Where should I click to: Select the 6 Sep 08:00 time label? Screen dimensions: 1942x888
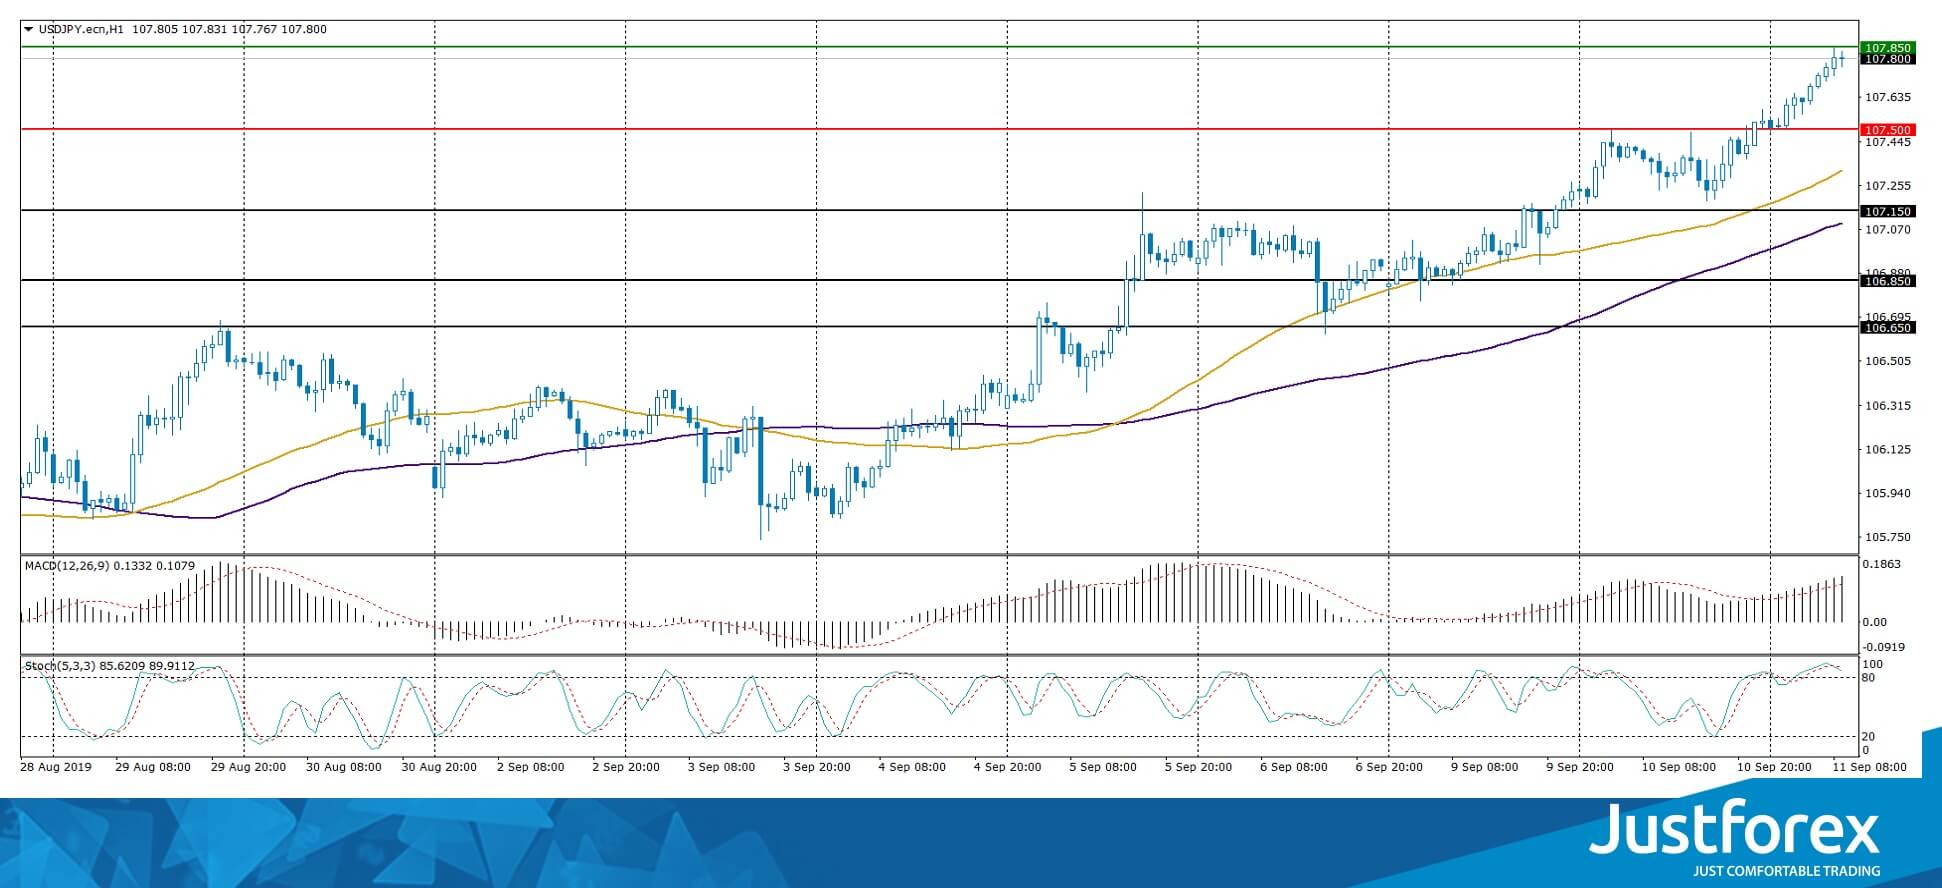coord(1294,767)
